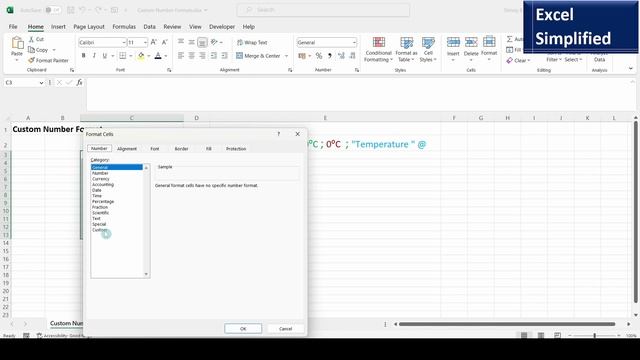
Task: Click the Format Cells help question mark
Action: pyautogui.click(x=279, y=134)
